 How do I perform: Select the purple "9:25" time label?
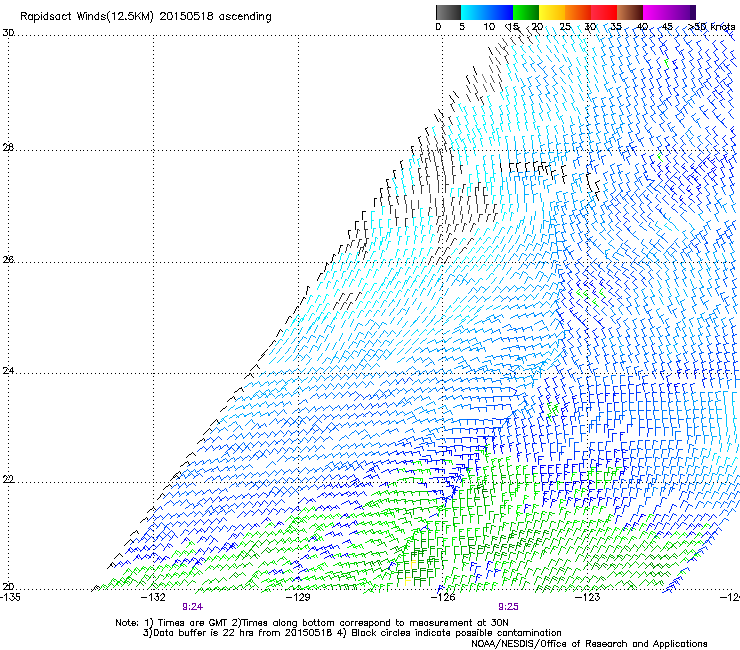[508, 607]
